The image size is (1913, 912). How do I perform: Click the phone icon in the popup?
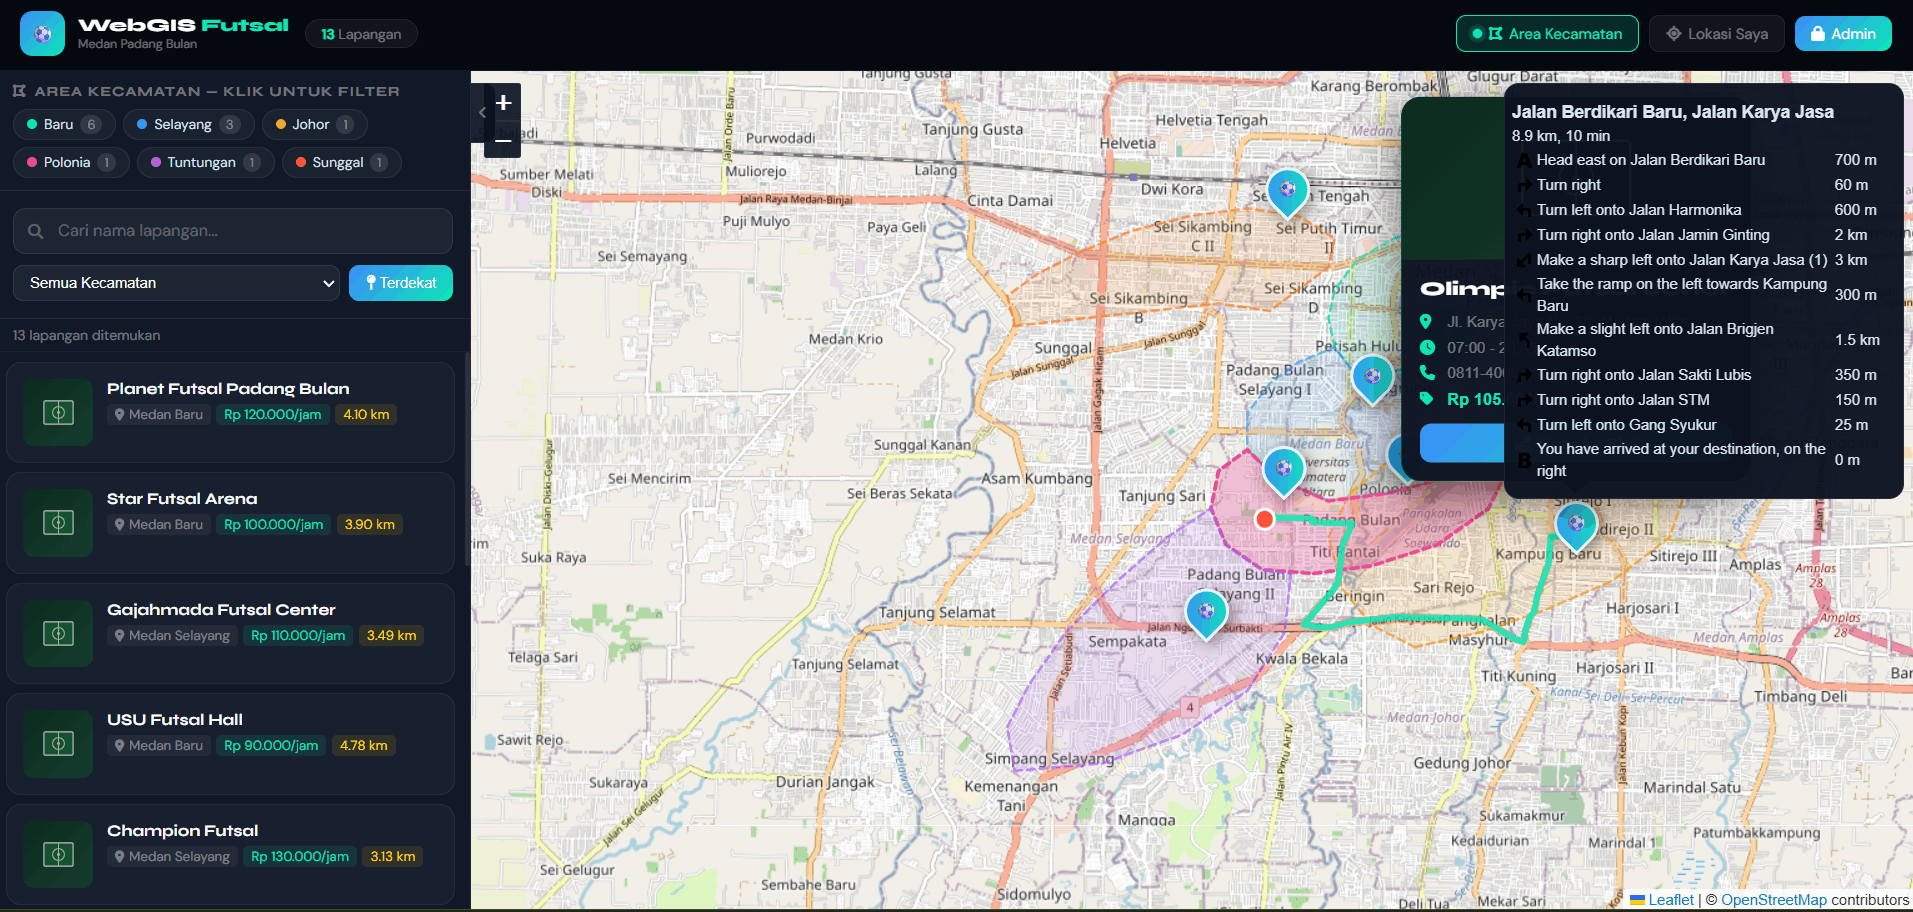point(1427,373)
